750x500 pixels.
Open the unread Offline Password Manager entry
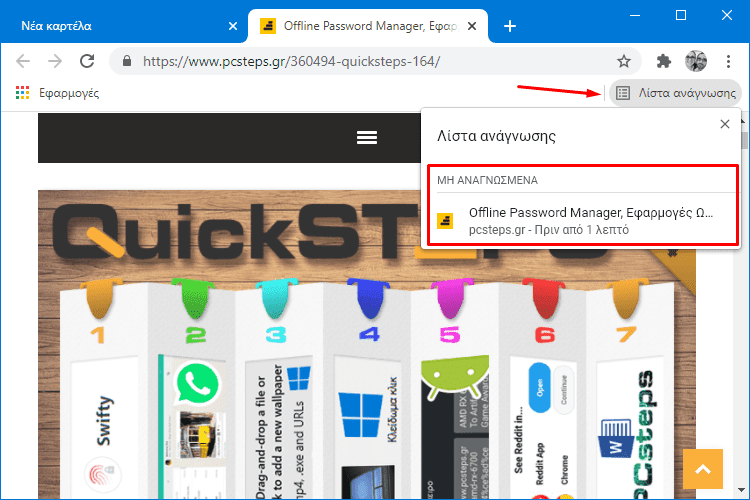583,221
